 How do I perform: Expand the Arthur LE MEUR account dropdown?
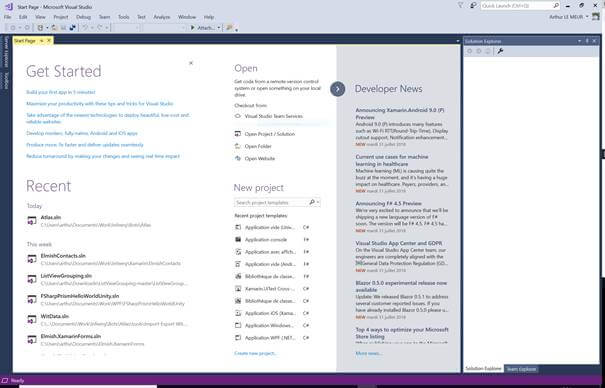click(x=587, y=17)
